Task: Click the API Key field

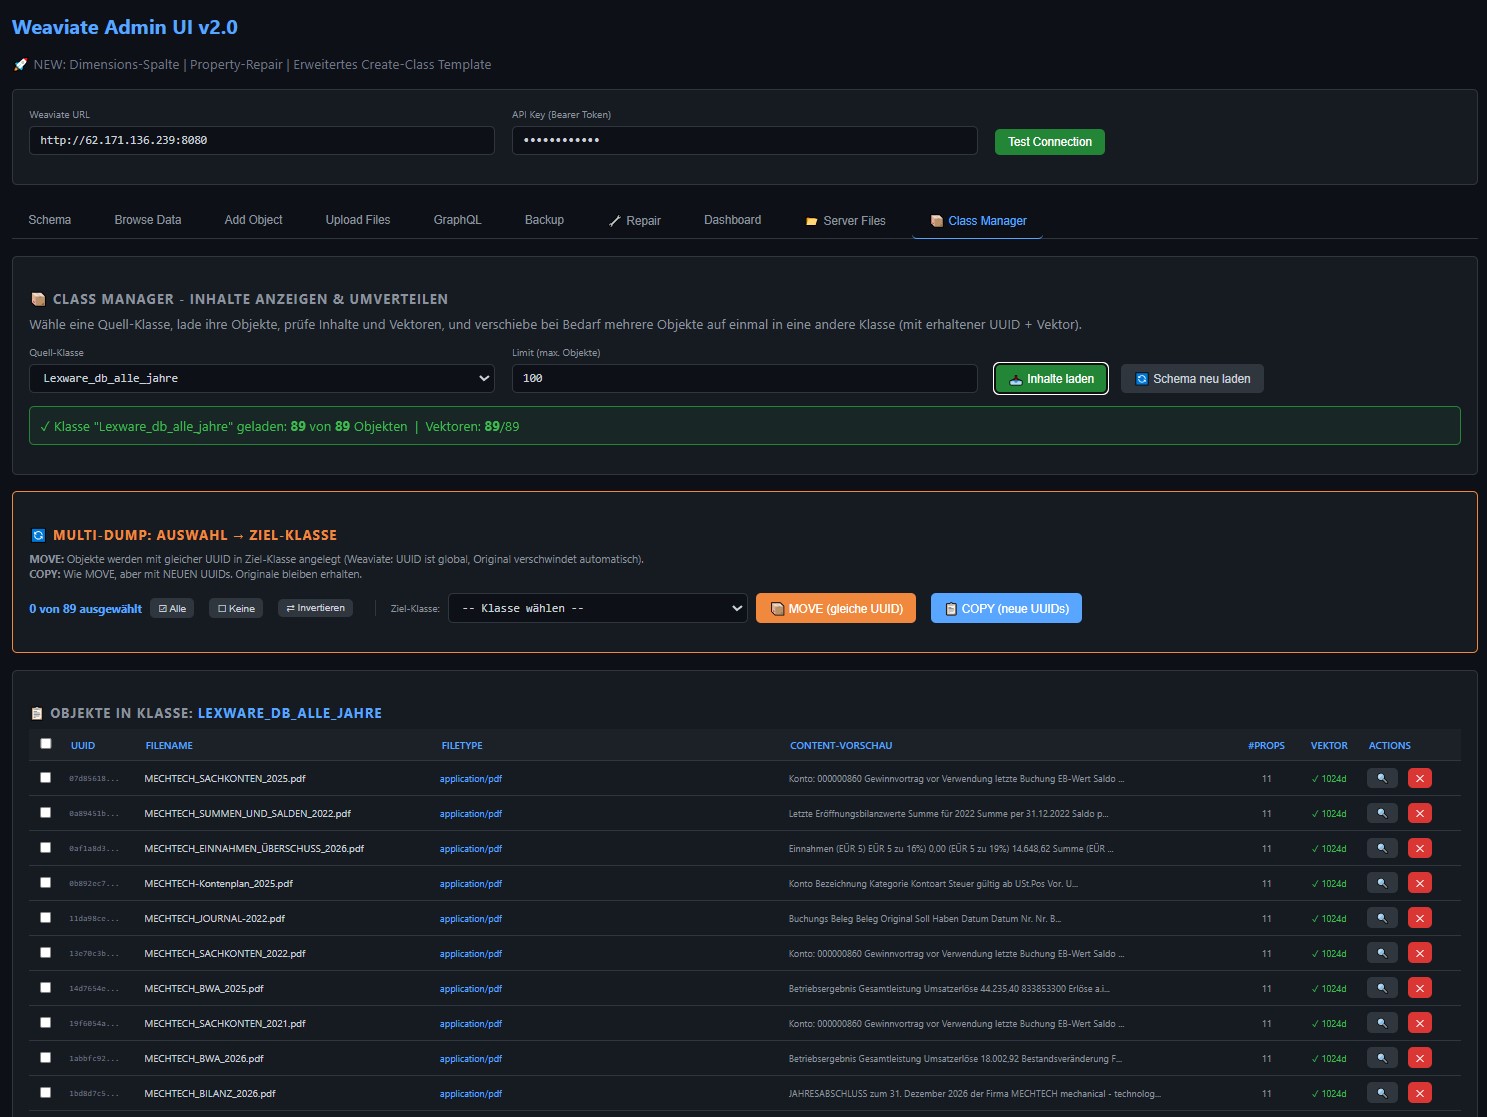Action: 745,140
